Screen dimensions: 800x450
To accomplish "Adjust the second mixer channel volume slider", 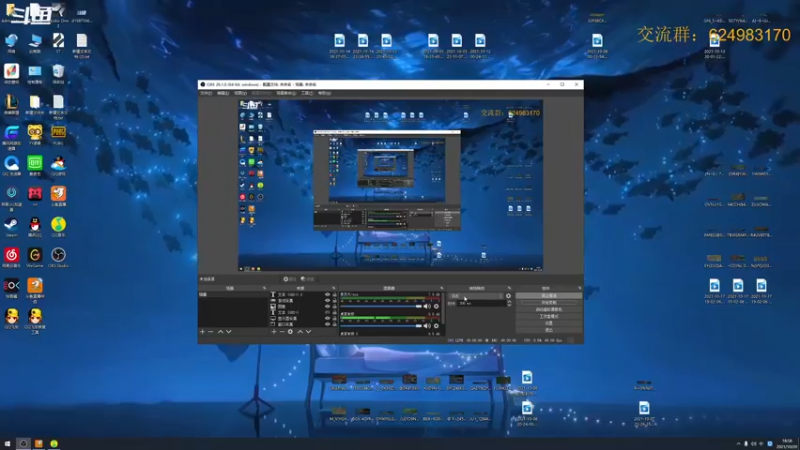I will 381,326.
